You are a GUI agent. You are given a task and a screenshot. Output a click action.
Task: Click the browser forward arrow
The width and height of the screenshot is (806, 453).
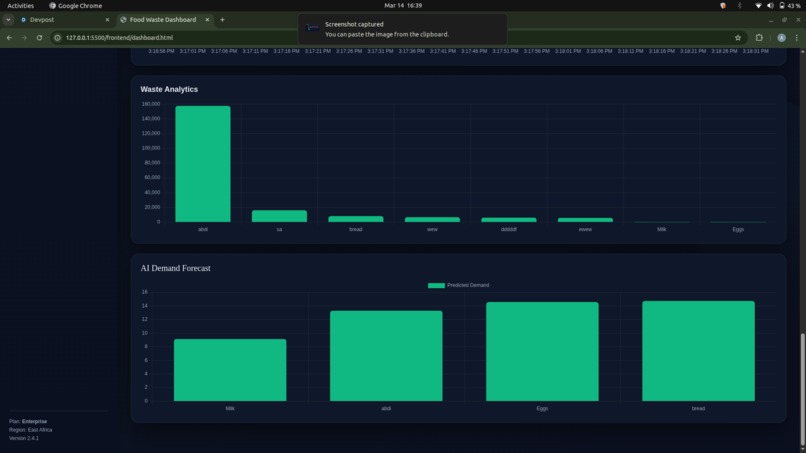click(24, 38)
